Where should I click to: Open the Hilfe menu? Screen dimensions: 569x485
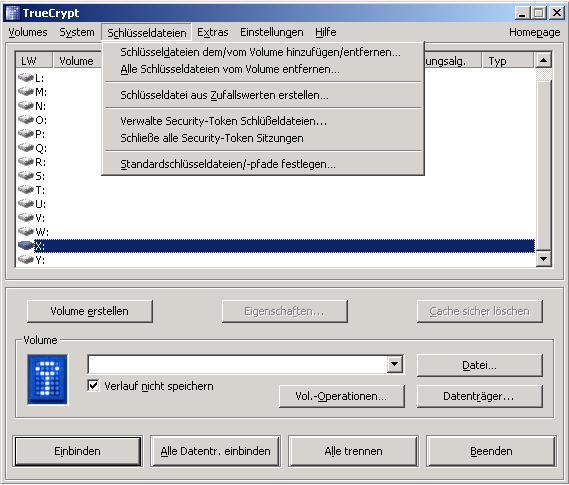[x=326, y=32]
